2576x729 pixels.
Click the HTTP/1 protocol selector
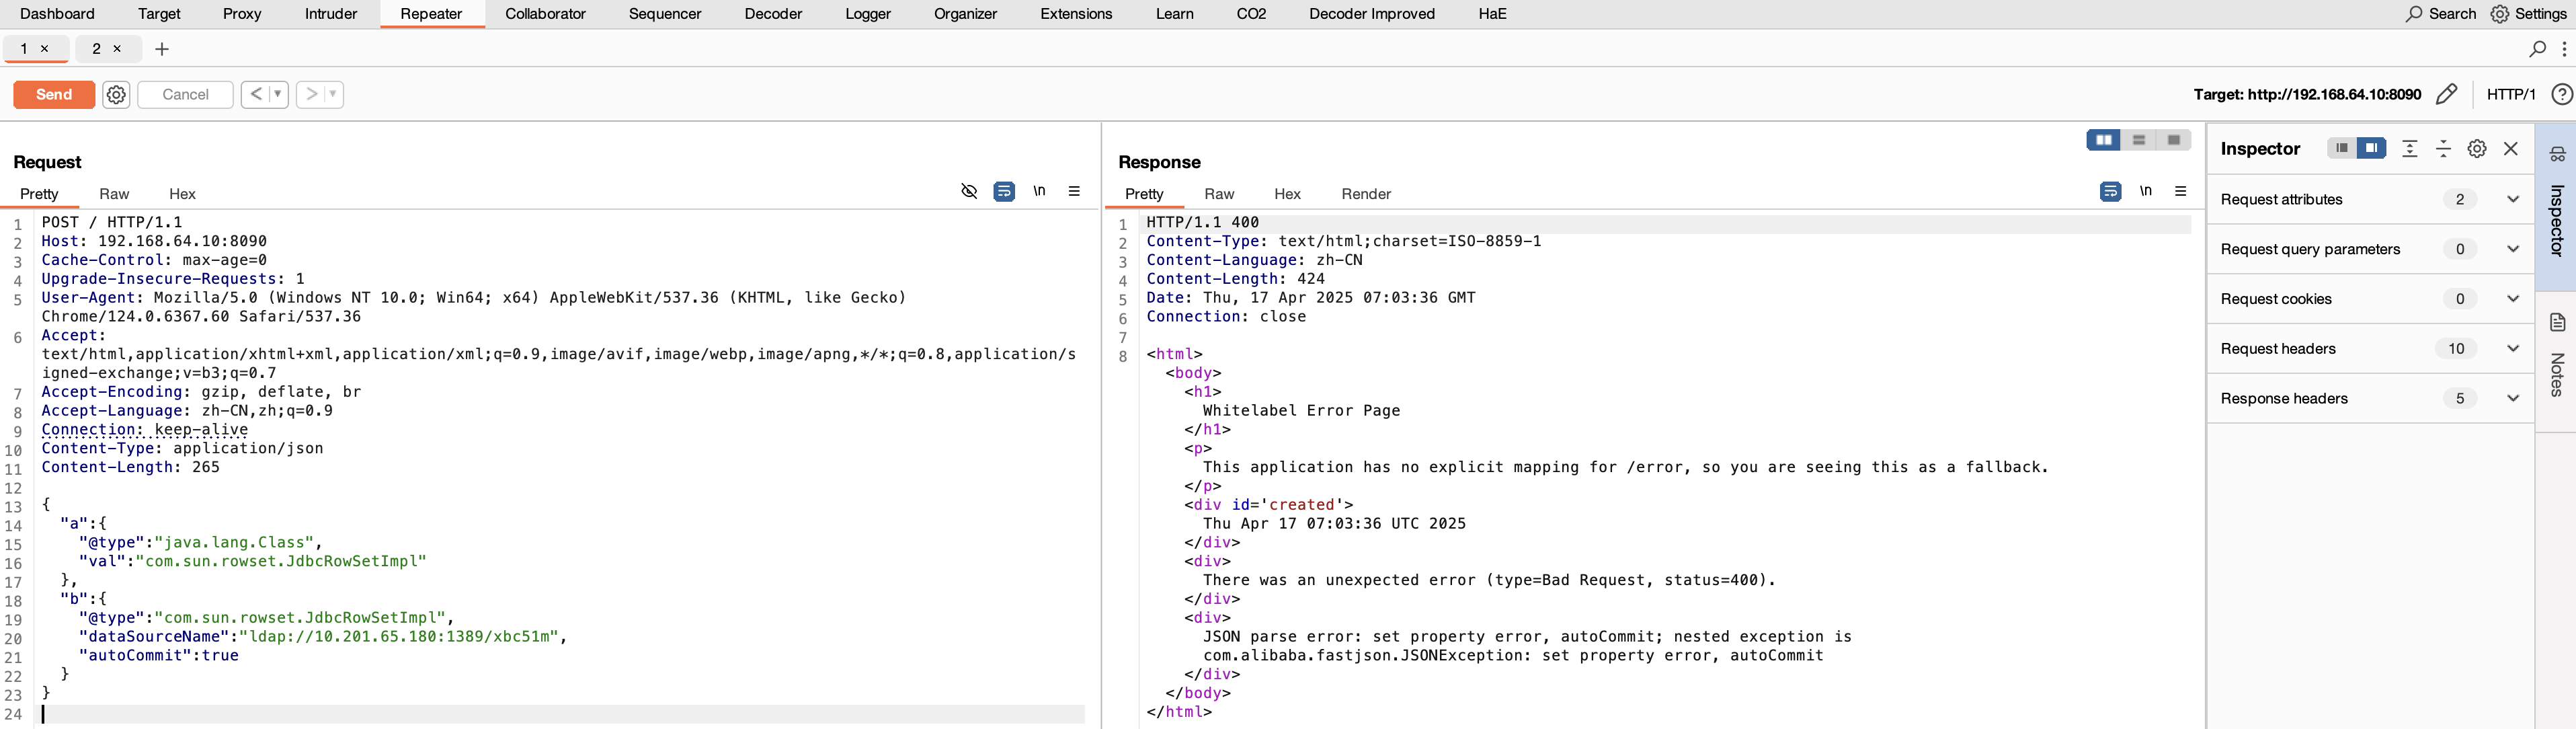(2510, 94)
